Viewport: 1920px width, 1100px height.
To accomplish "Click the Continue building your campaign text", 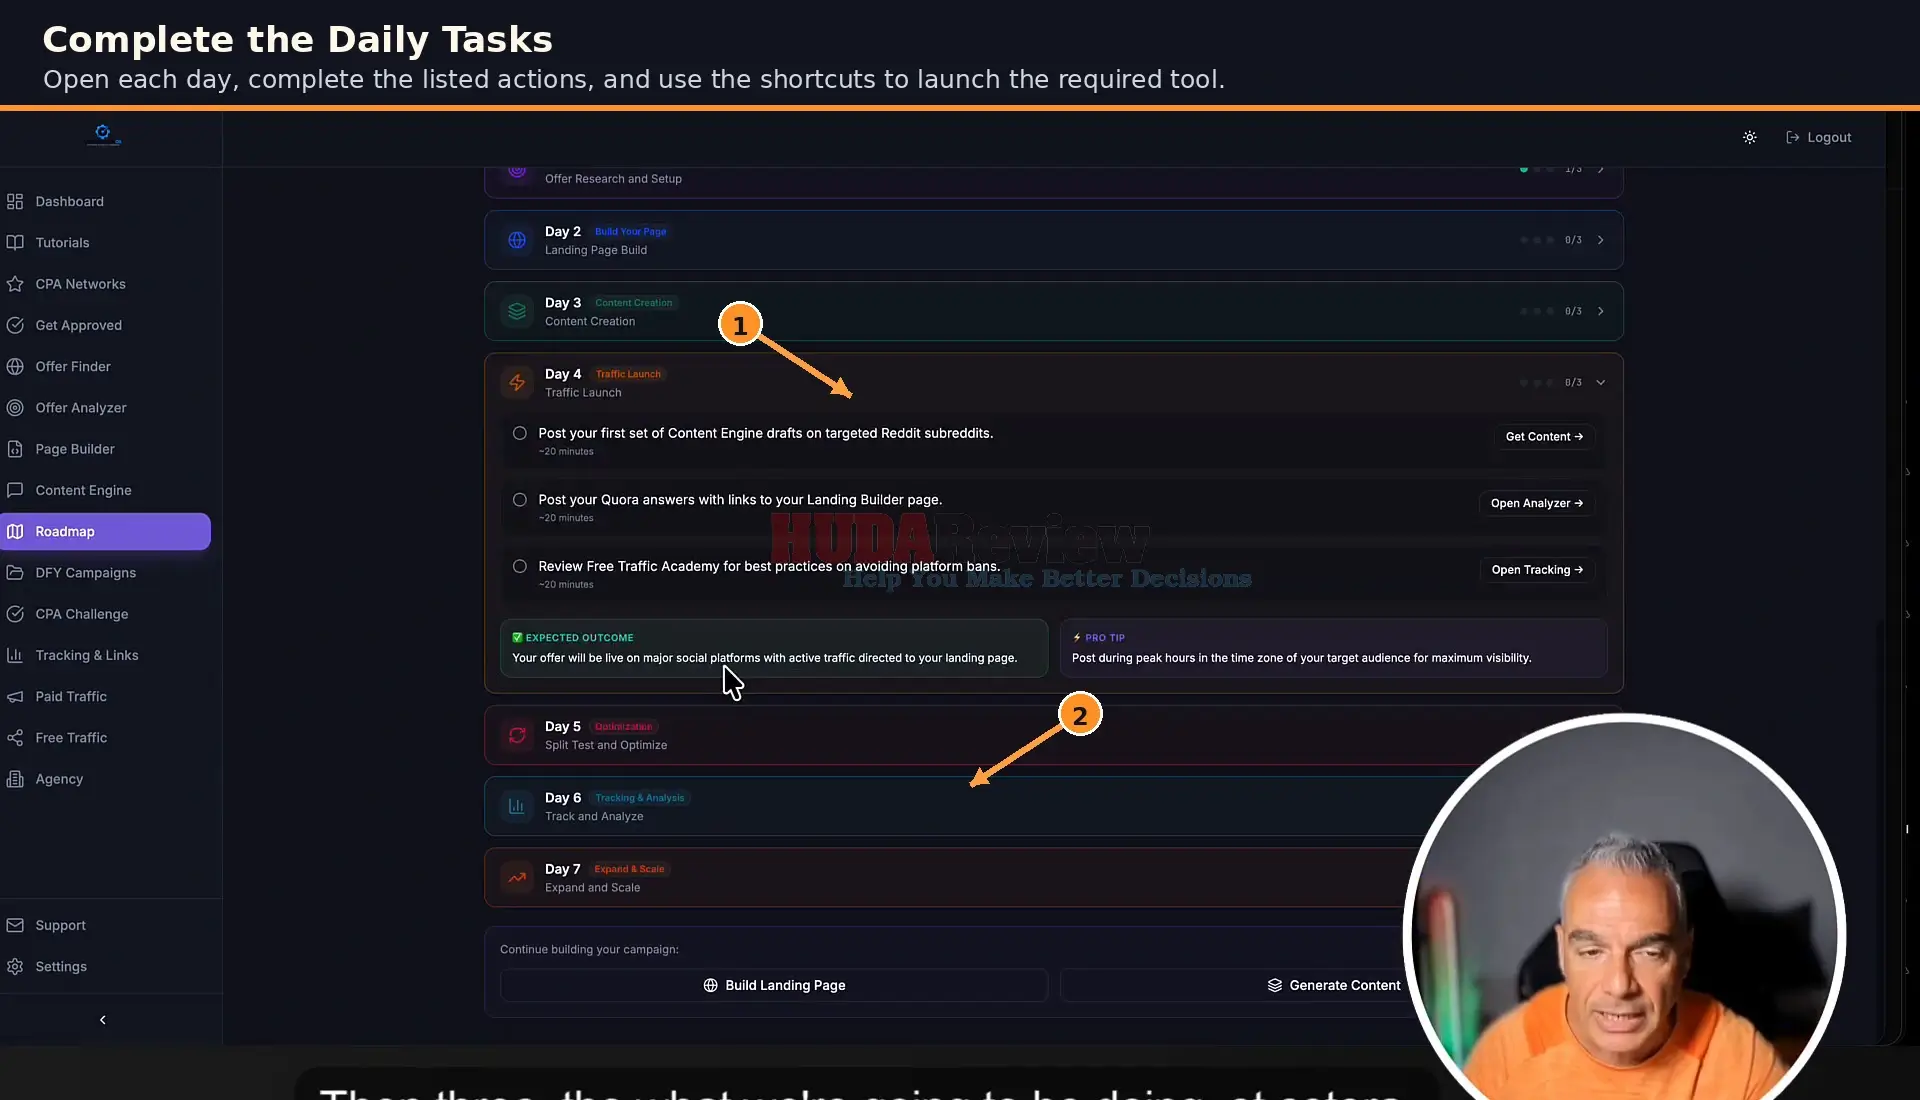I will [589, 949].
